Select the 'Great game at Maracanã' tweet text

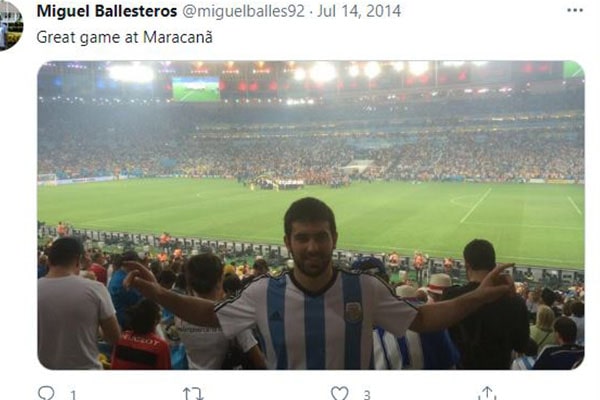(125, 38)
